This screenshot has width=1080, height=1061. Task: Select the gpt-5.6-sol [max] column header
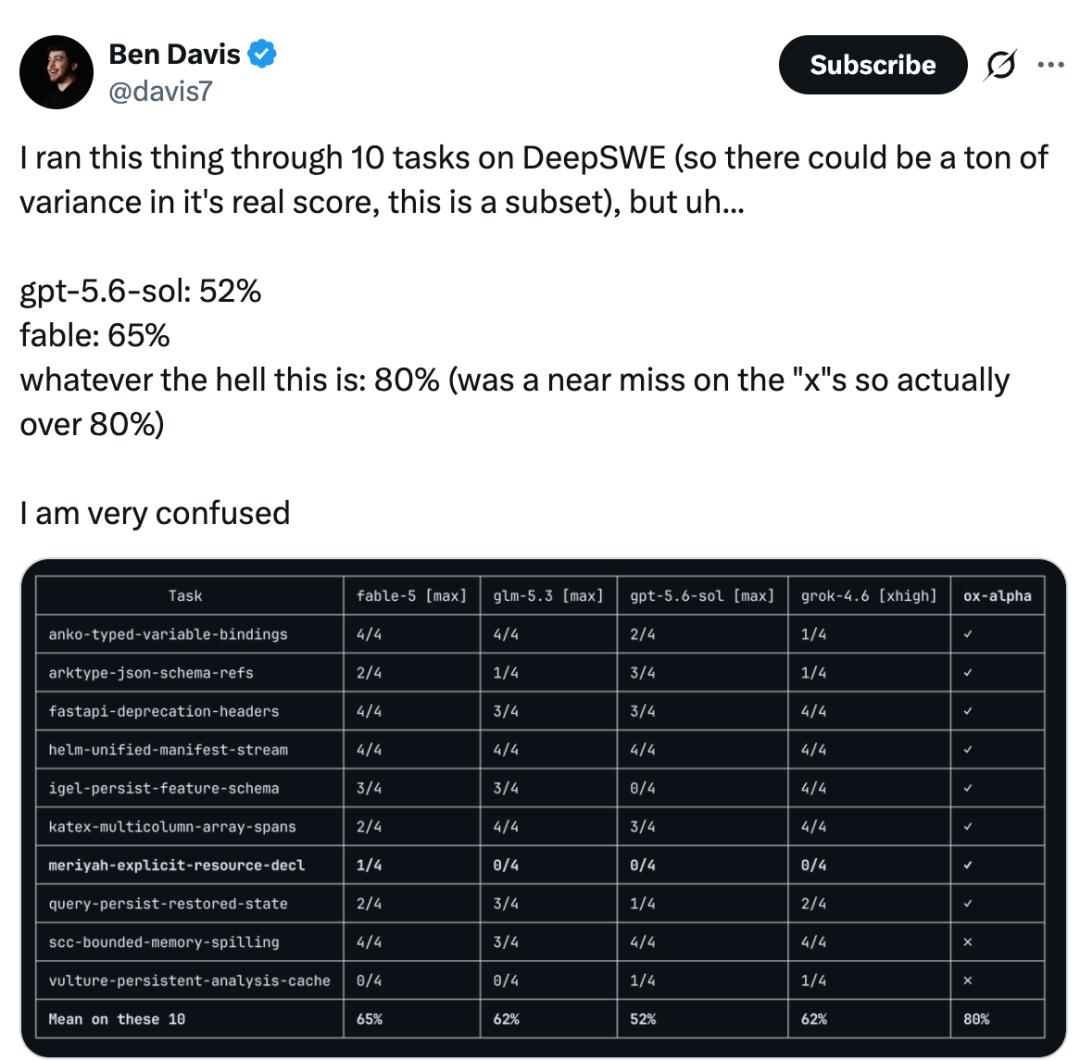tap(702, 596)
